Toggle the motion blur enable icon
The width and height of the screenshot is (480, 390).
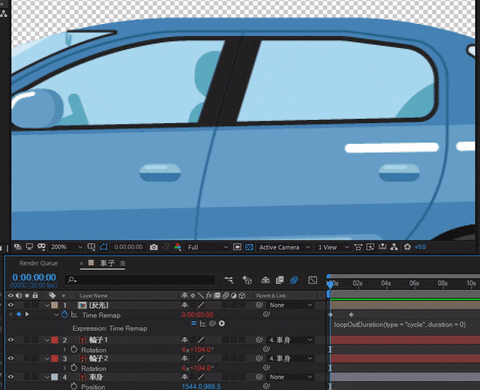click(x=294, y=280)
